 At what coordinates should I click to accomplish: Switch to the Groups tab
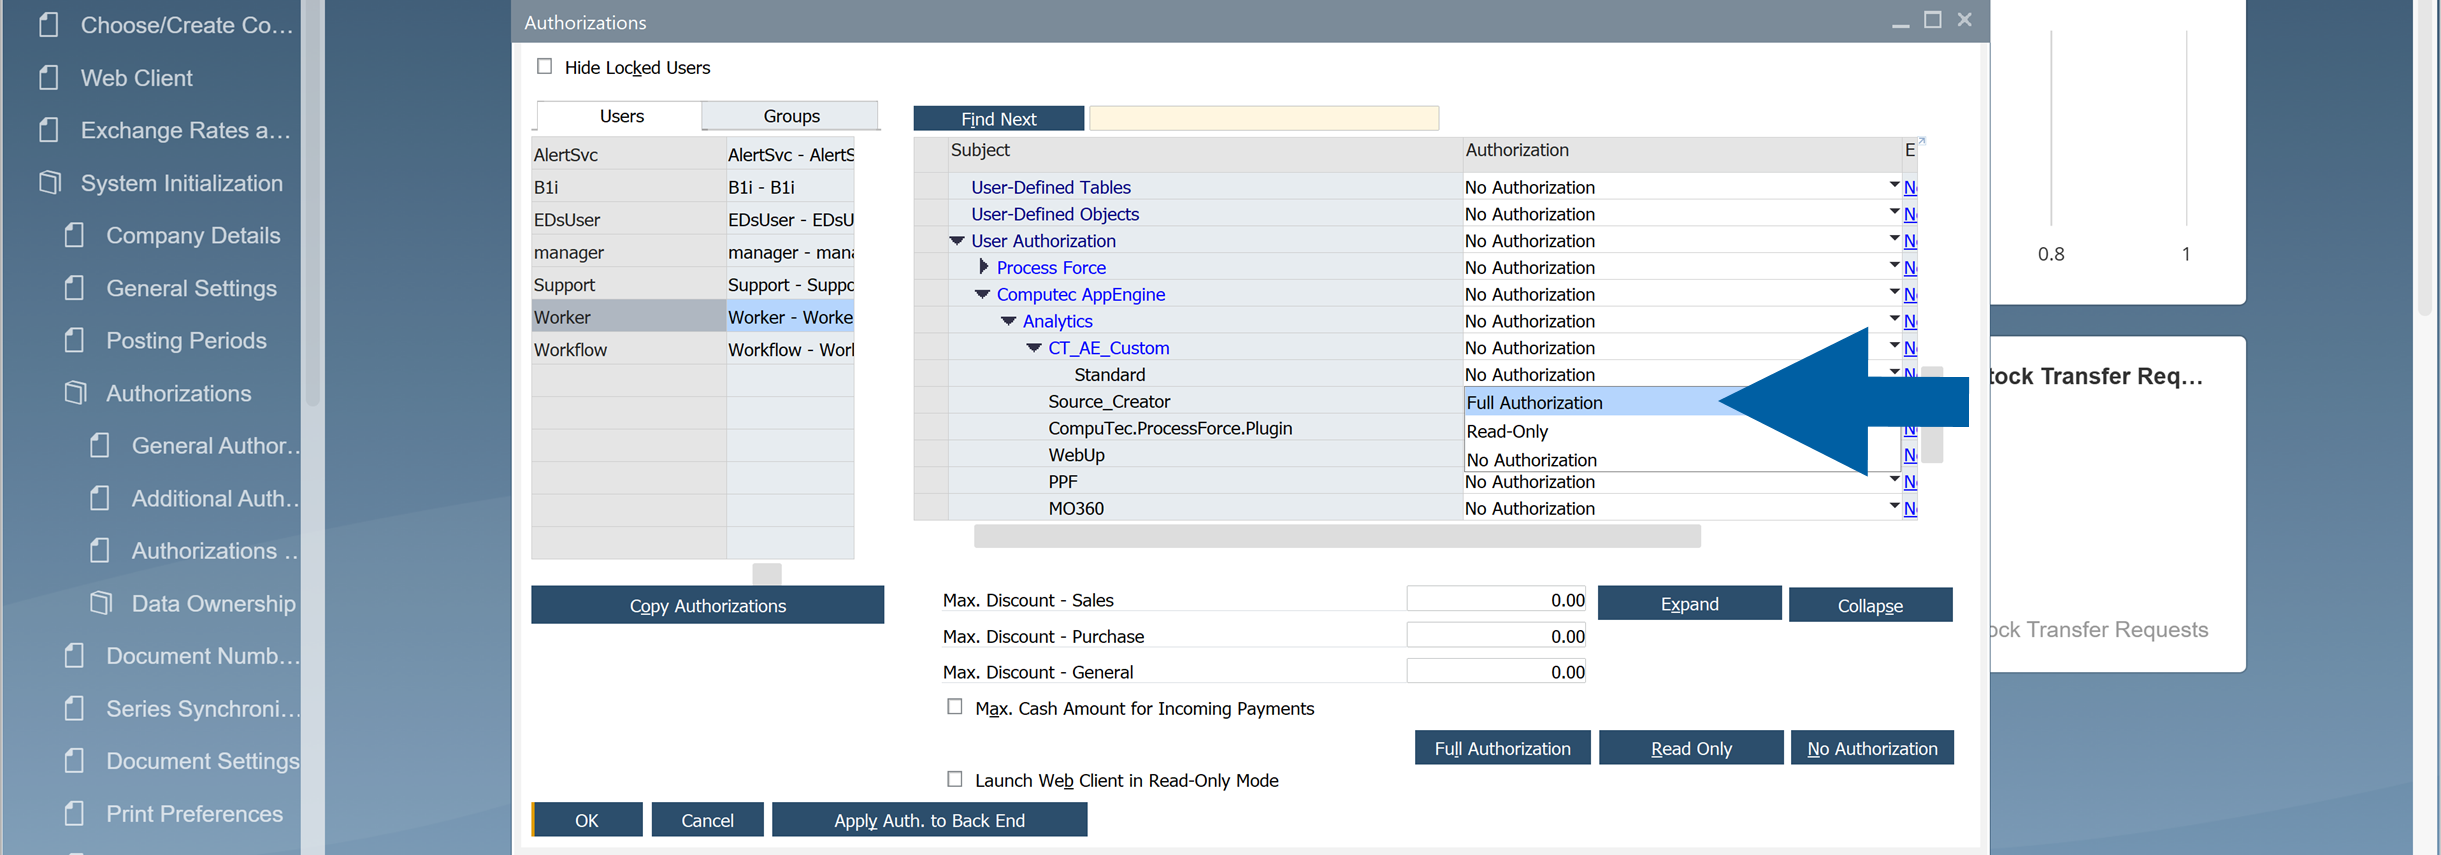click(x=791, y=116)
